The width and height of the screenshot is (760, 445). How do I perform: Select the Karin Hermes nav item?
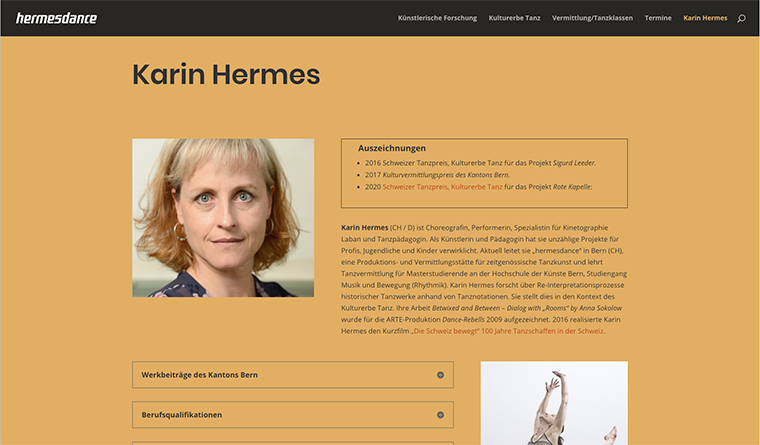tap(705, 18)
